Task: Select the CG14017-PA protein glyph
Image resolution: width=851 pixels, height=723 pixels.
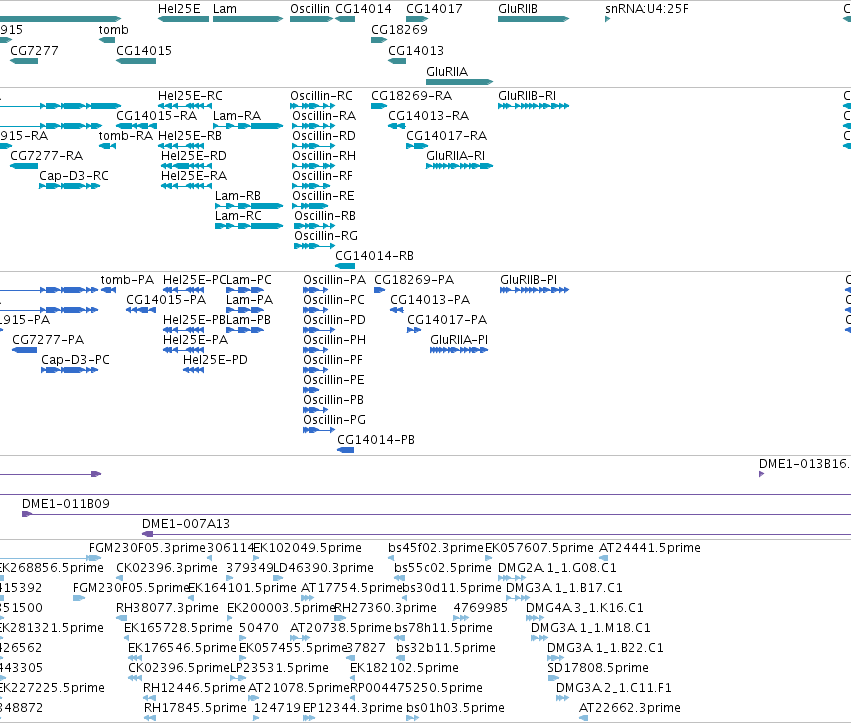Action: click(414, 330)
